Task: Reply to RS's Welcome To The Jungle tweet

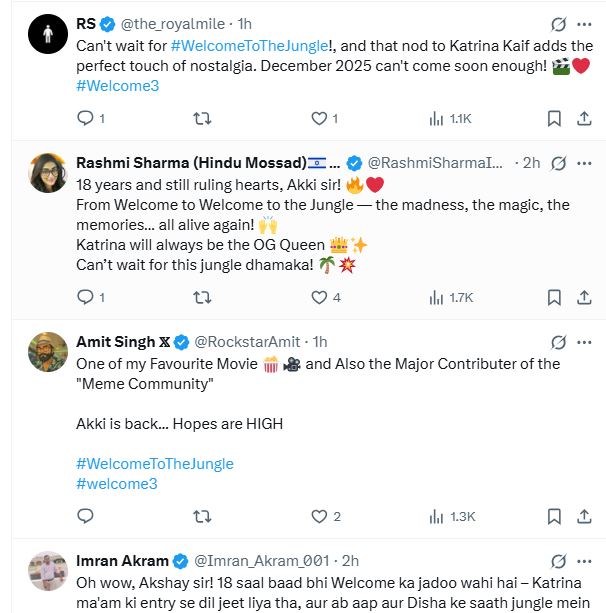Action: click(x=85, y=118)
